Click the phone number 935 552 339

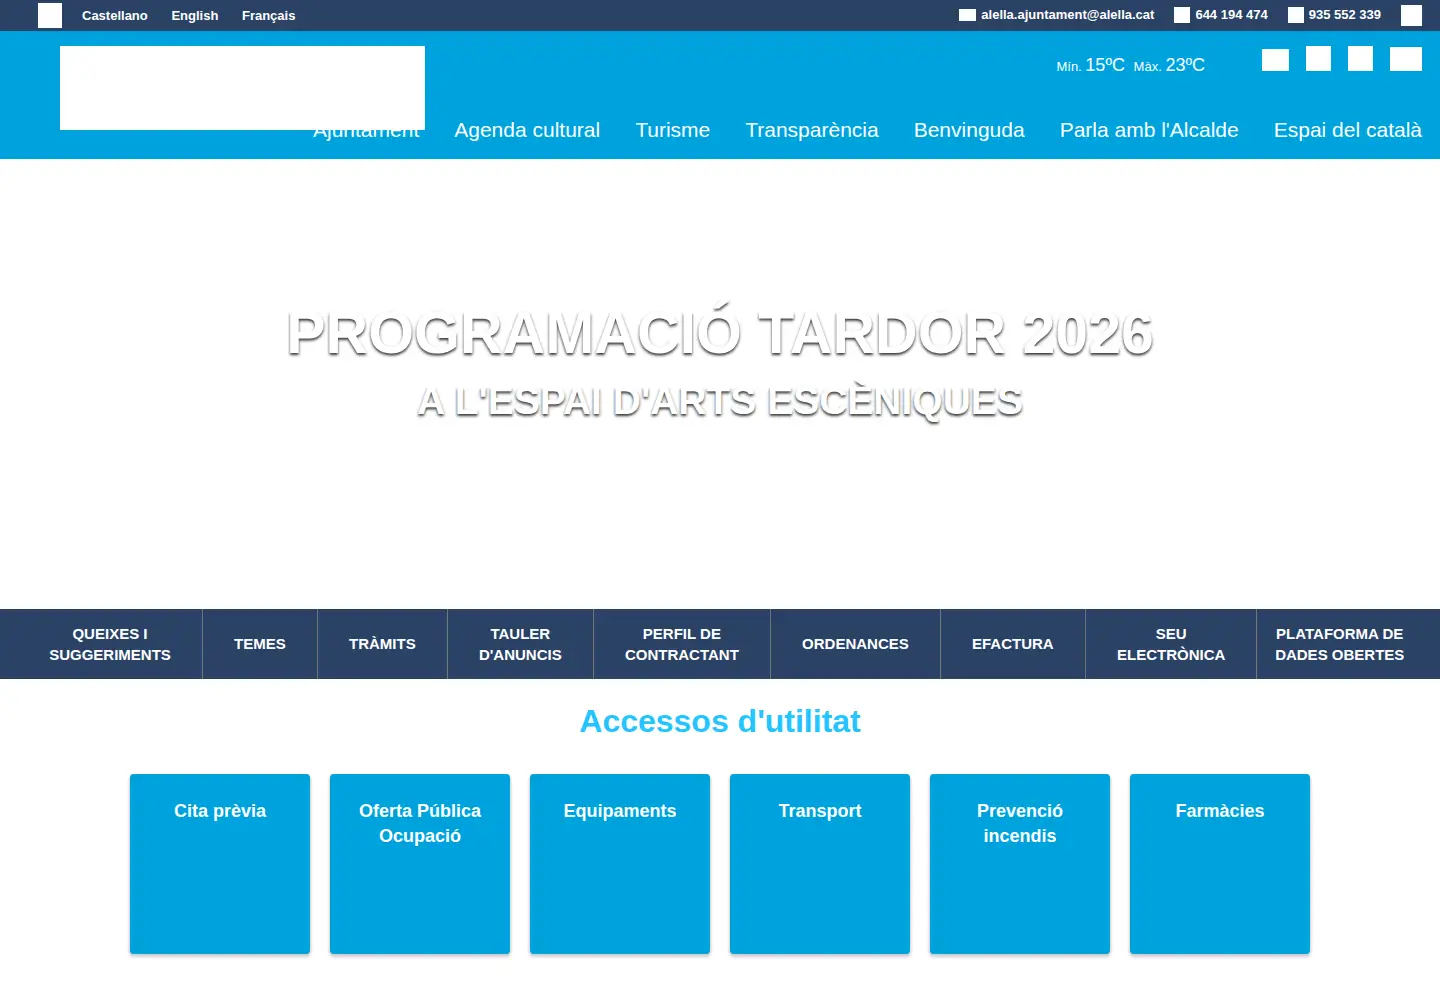(1344, 15)
